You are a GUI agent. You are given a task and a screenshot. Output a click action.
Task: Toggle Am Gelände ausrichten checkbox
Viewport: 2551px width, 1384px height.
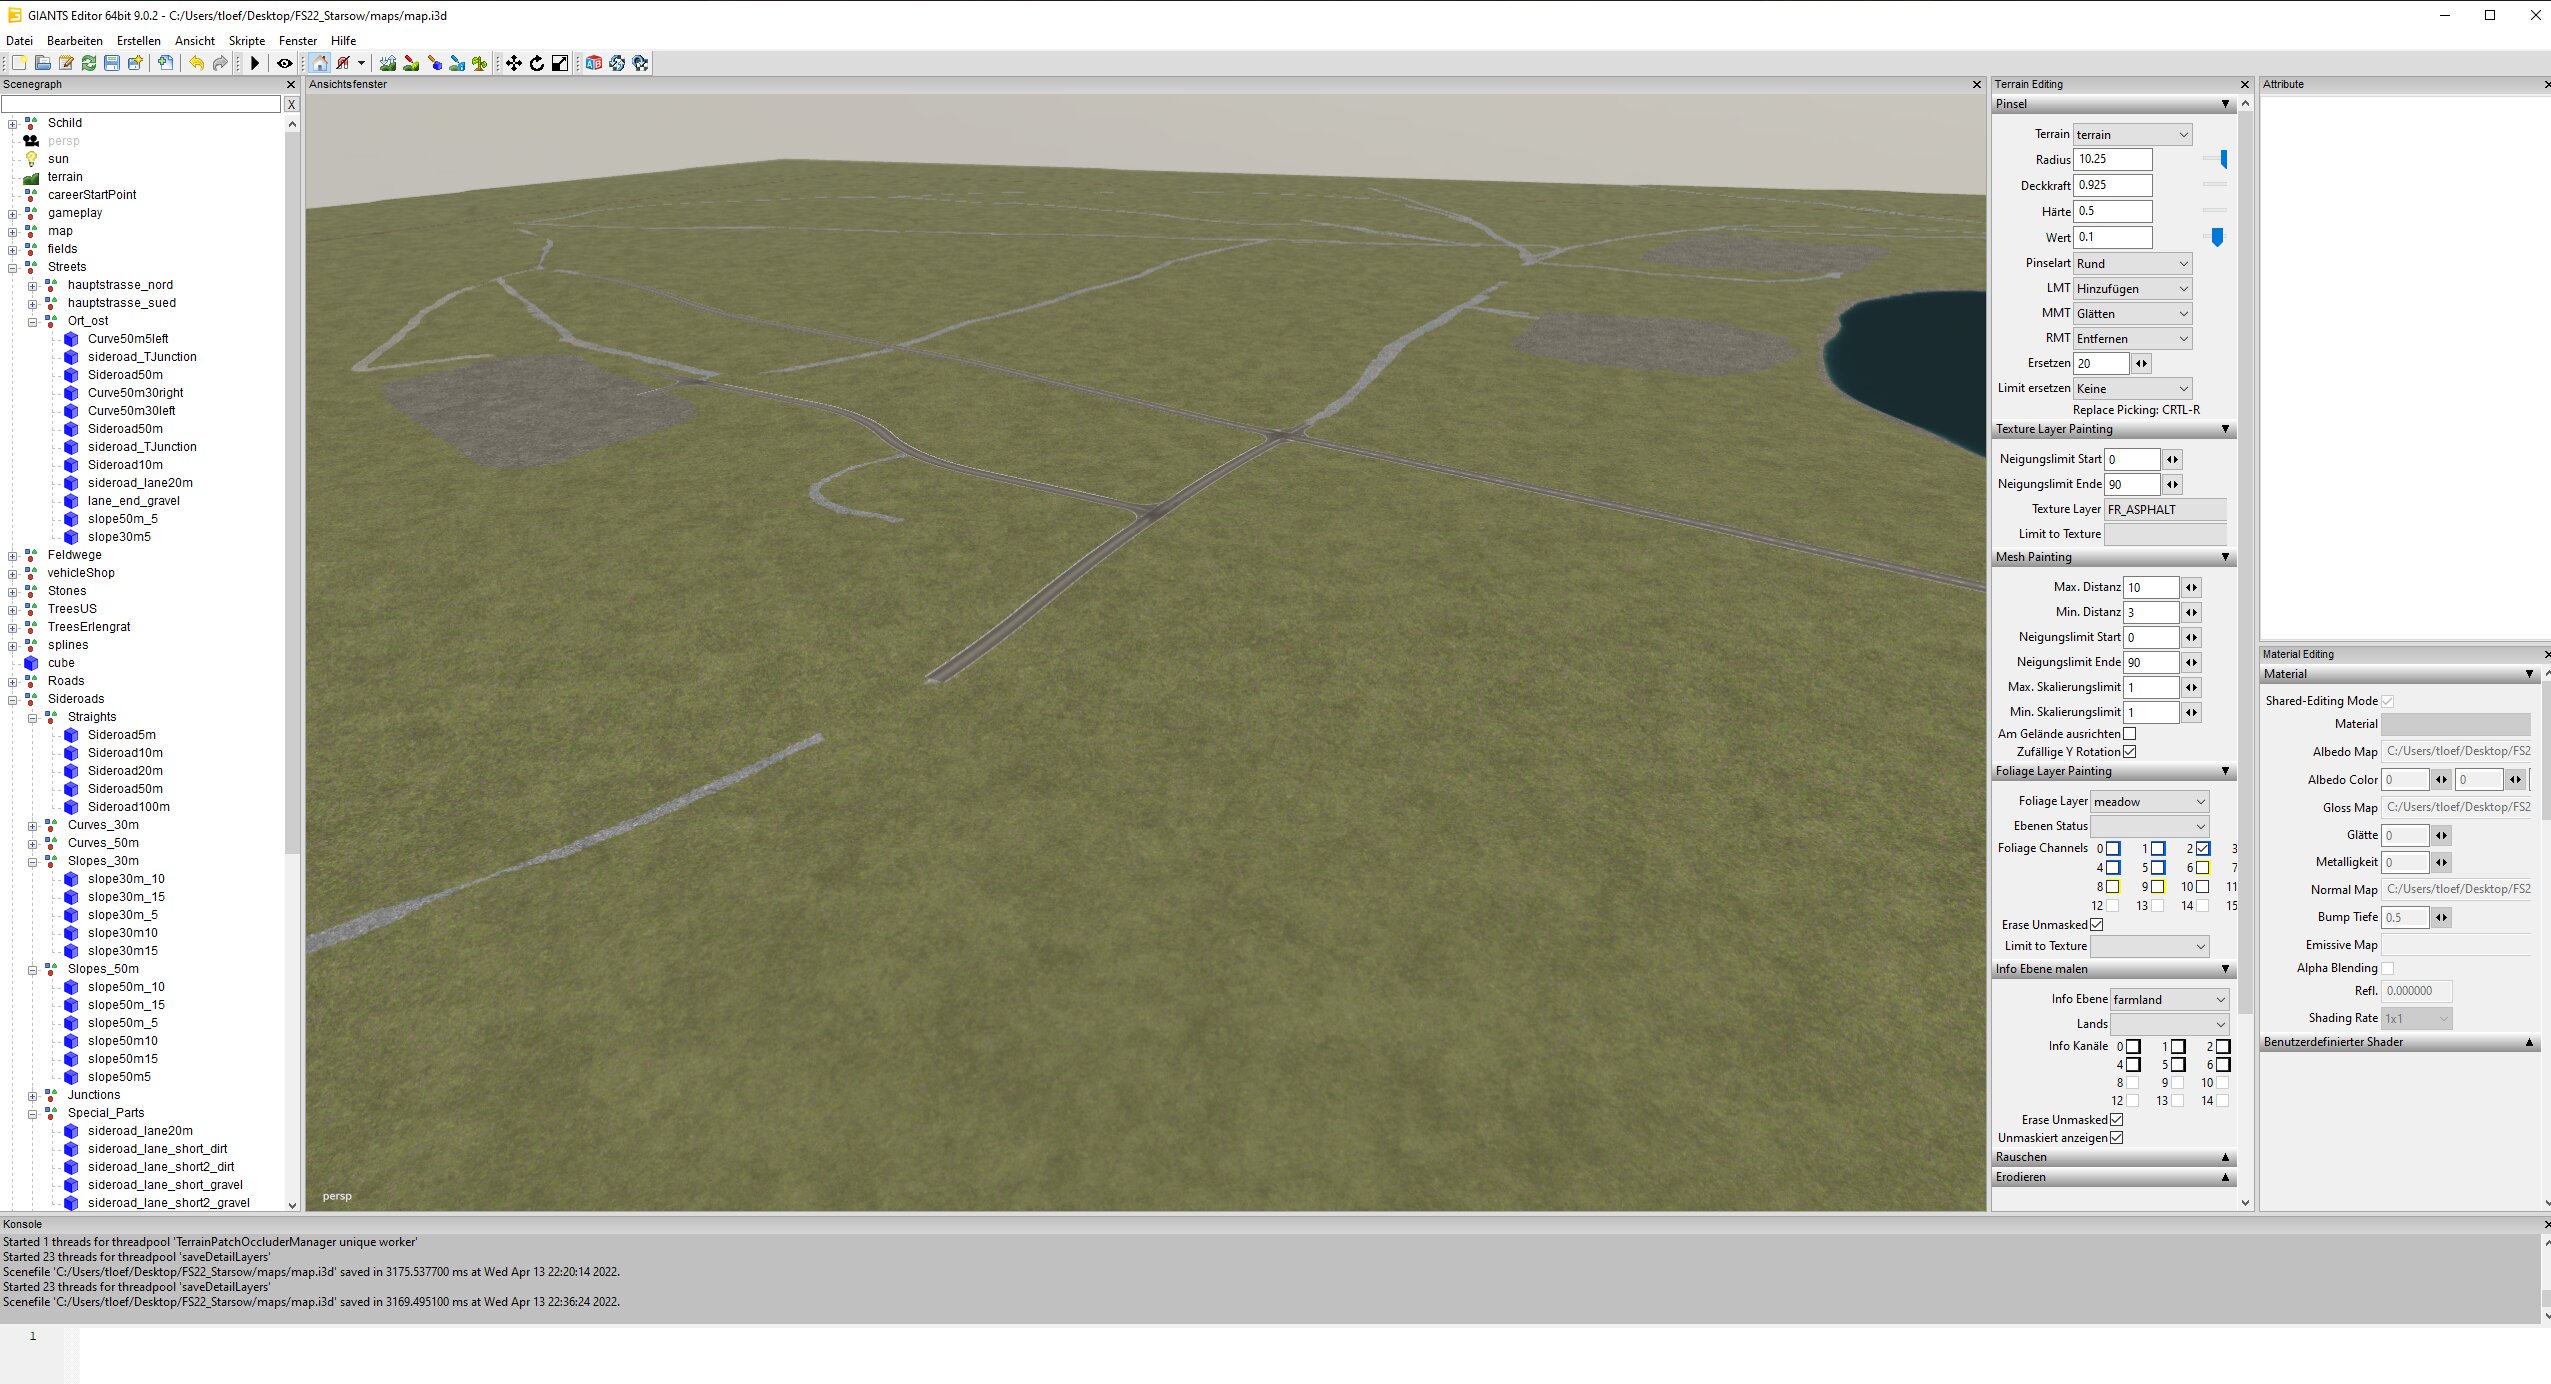(x=2129, y=733)
